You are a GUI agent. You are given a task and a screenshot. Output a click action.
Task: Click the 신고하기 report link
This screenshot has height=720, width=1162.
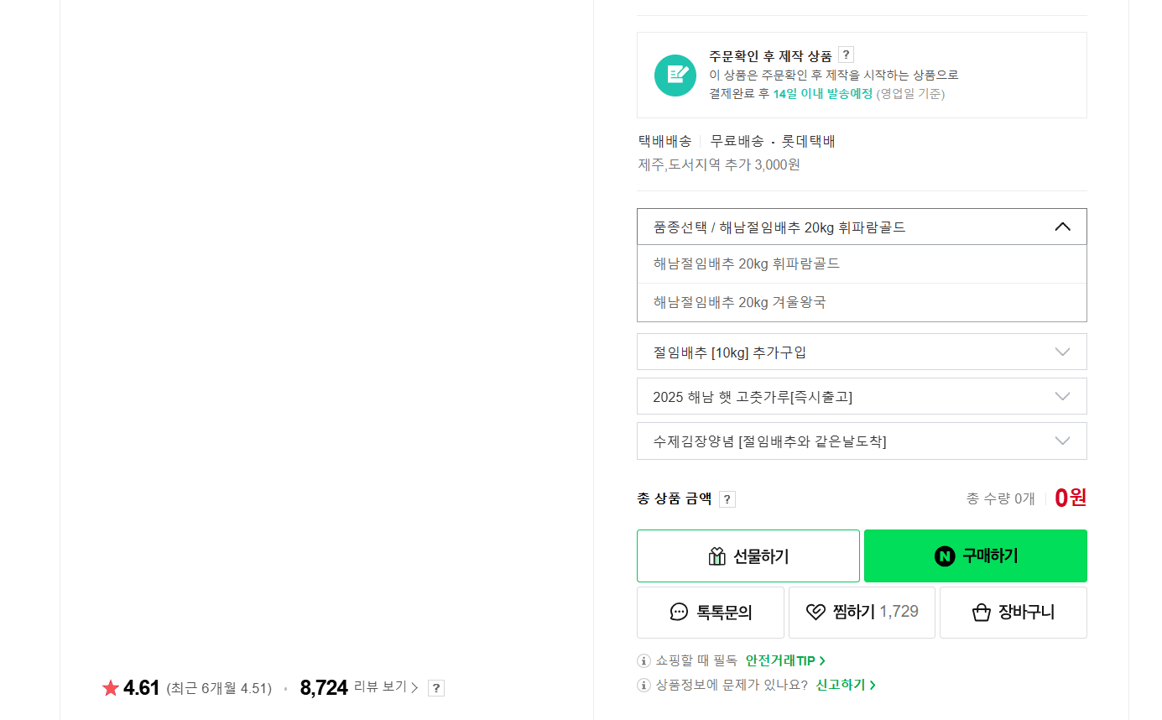coord(839,685)
